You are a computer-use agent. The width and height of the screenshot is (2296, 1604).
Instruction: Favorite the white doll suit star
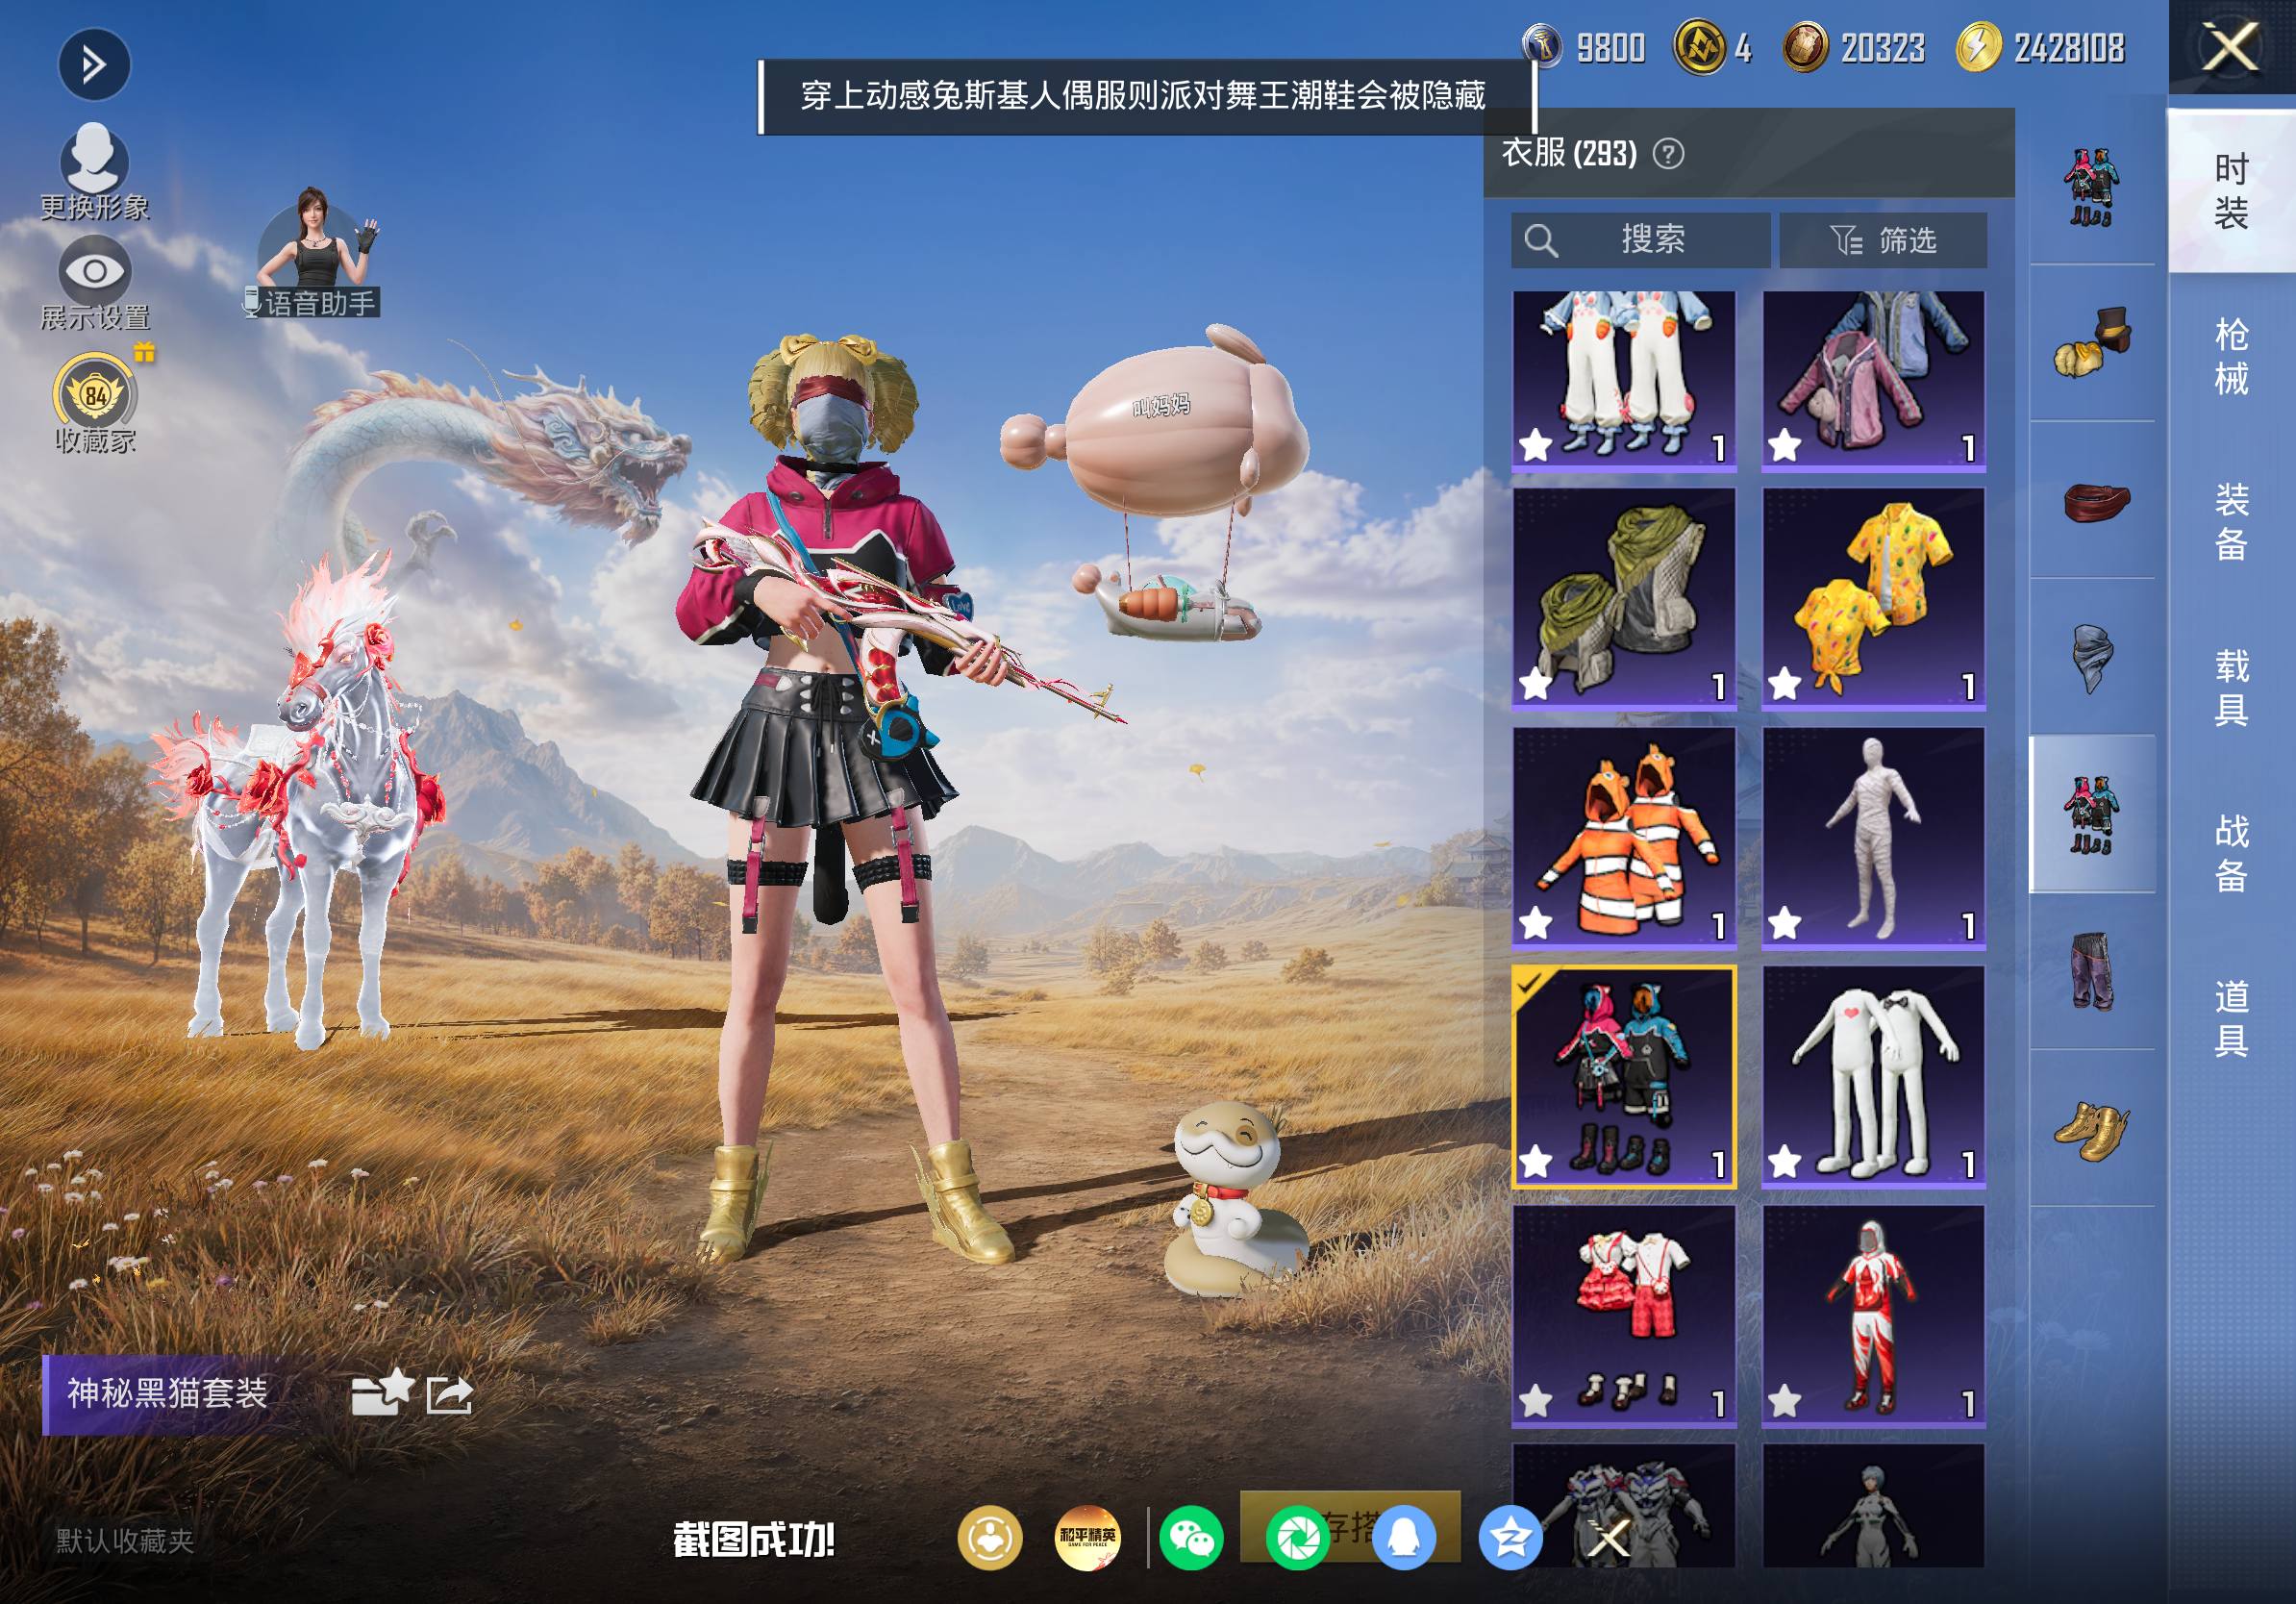1785,1162
